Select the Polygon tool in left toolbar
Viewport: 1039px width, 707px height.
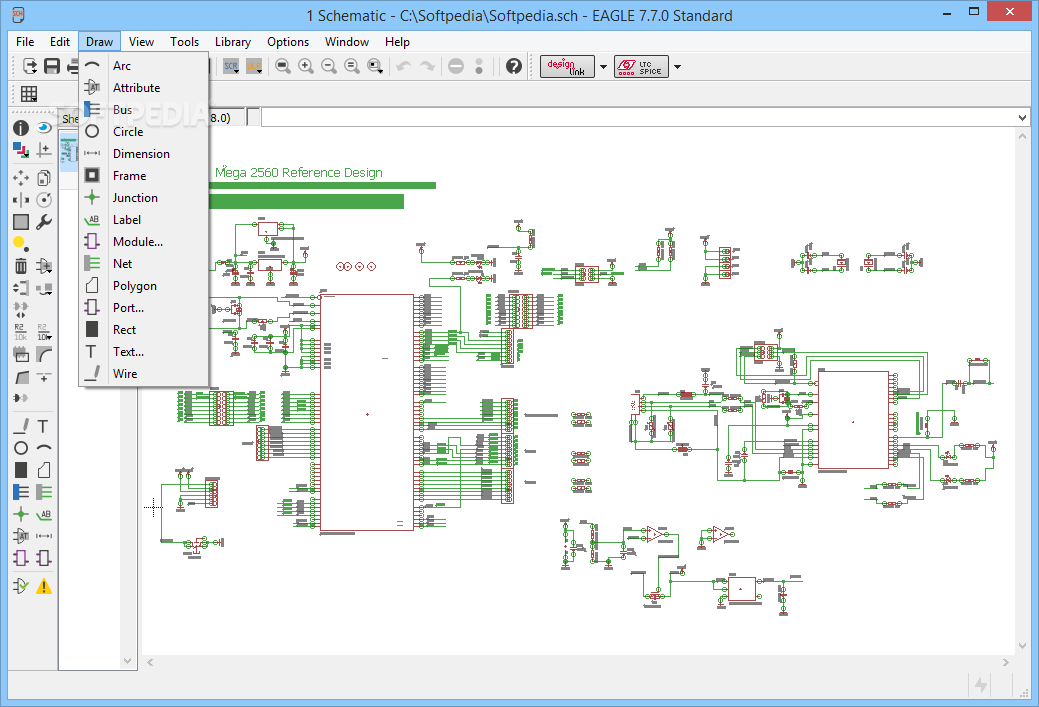[x=44, y=470]
